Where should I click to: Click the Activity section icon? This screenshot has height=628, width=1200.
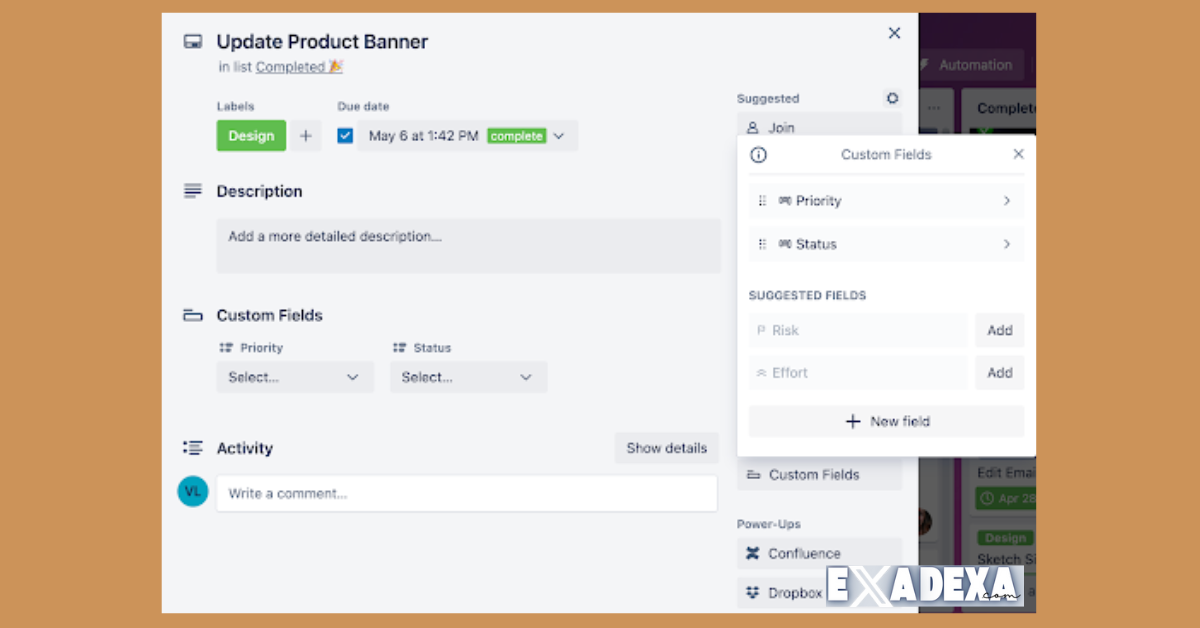(192, 448)
